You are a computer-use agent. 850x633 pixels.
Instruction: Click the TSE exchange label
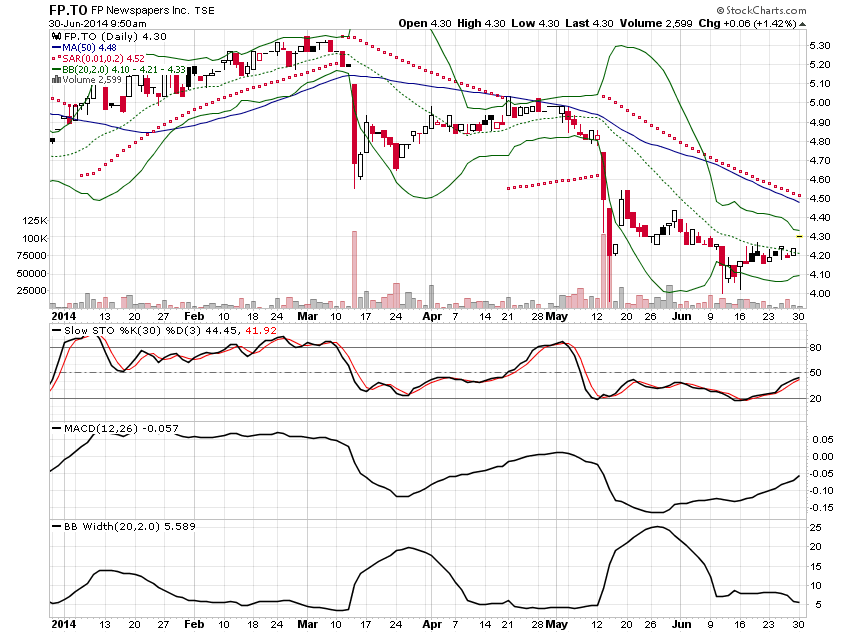[x=204, y=10]
